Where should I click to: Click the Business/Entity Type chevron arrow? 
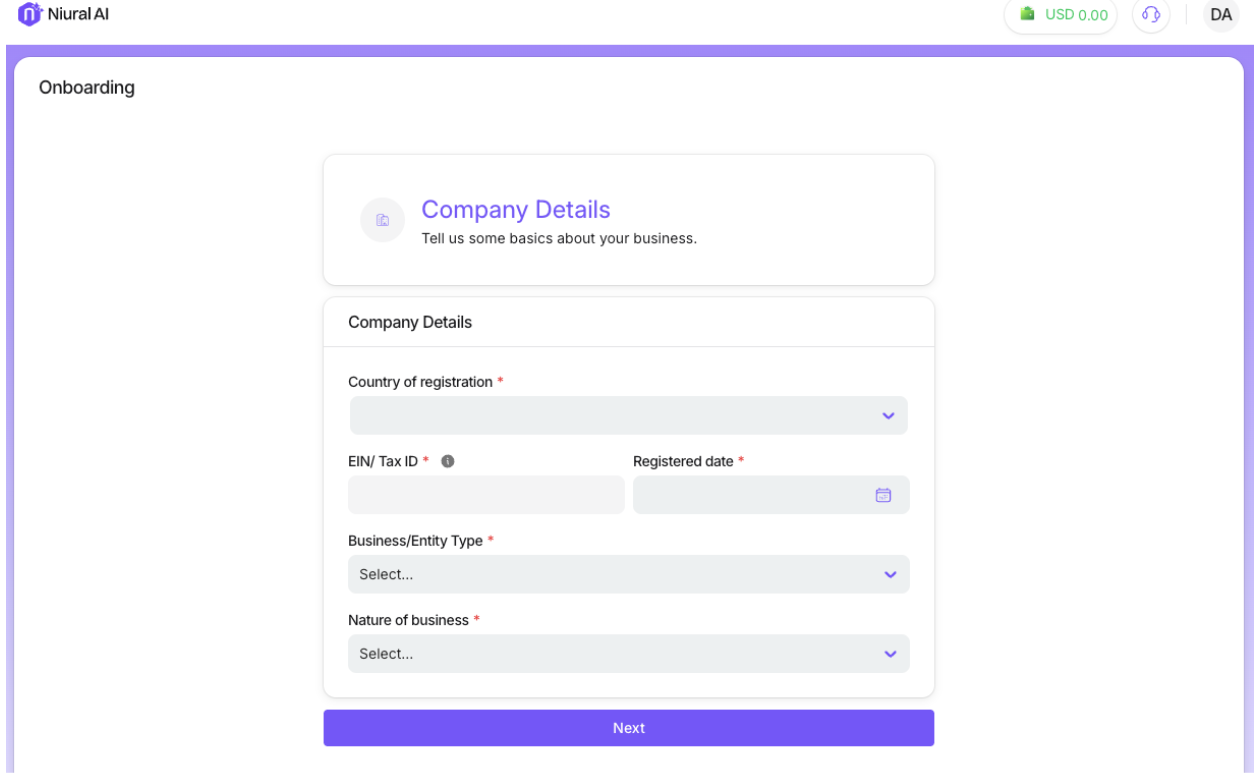coord(890,574)
